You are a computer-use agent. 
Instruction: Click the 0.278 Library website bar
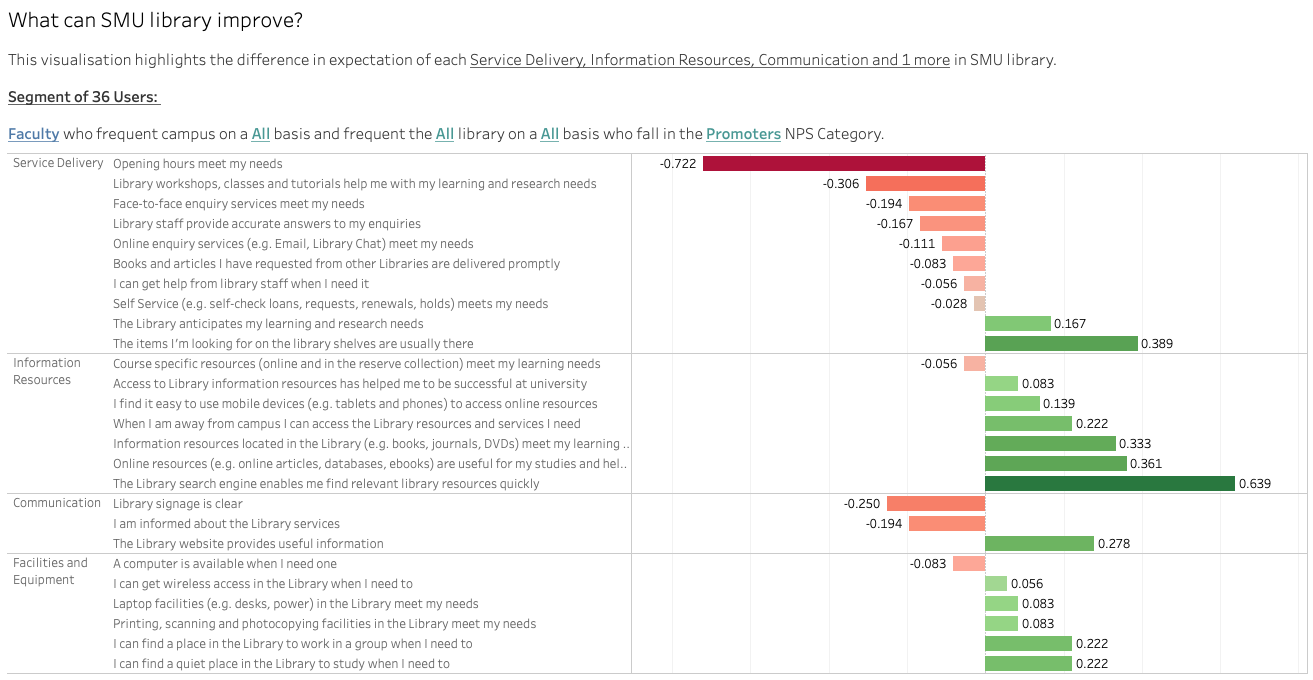[1039, 543]
